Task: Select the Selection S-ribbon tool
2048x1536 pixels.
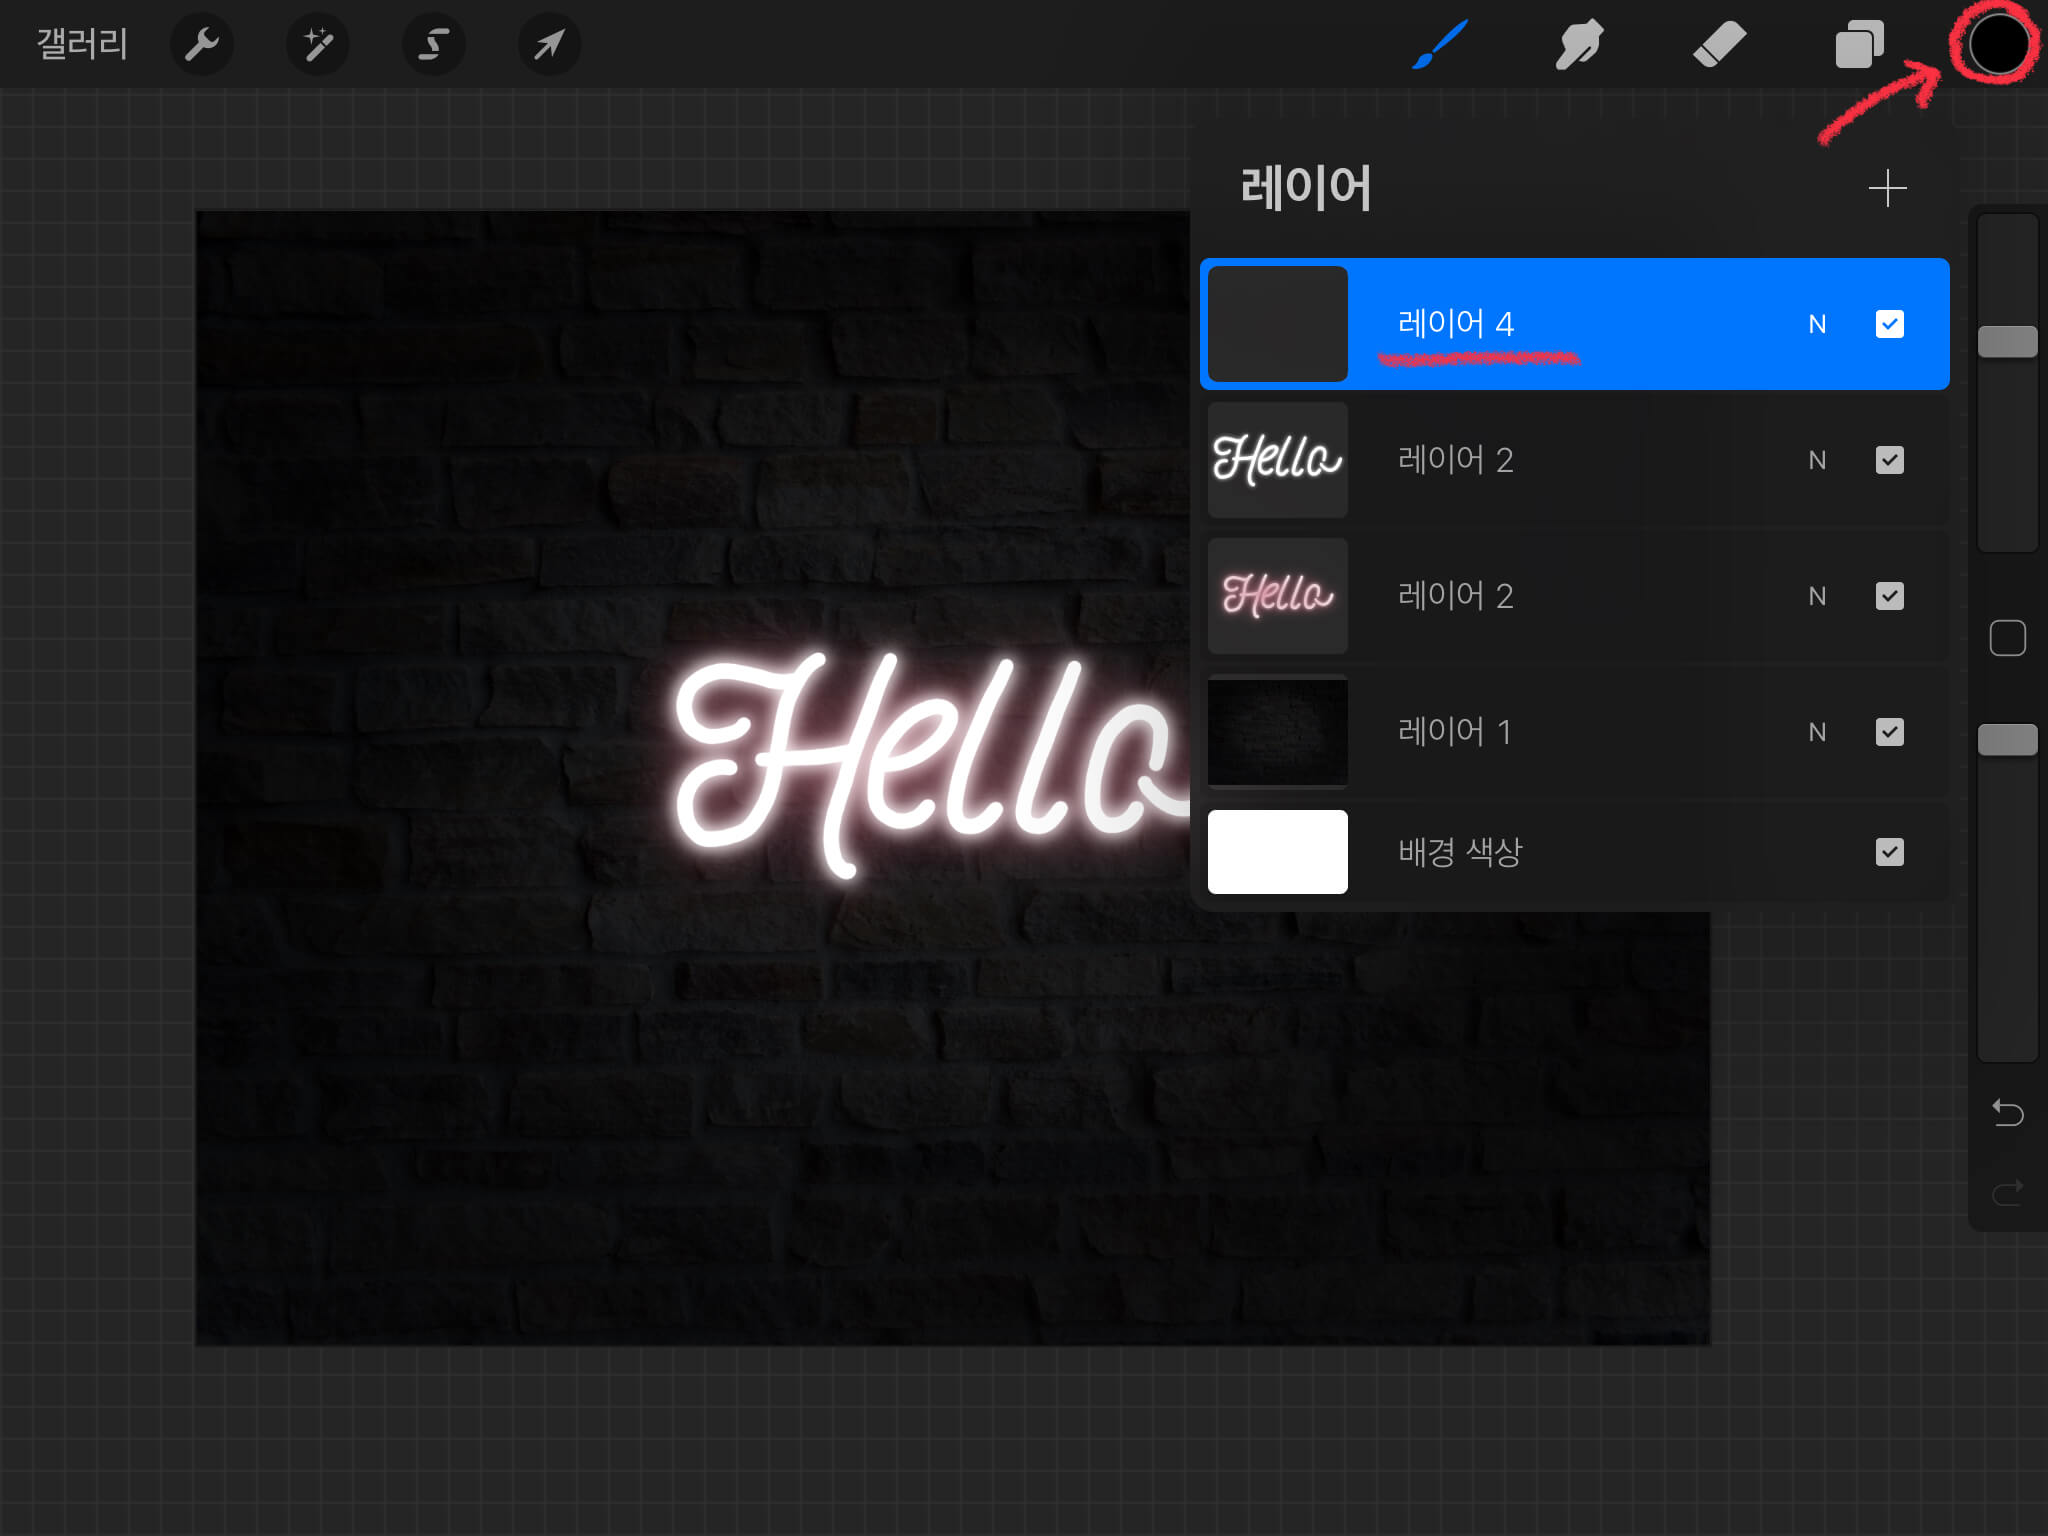Action: (x=433, y=44)
